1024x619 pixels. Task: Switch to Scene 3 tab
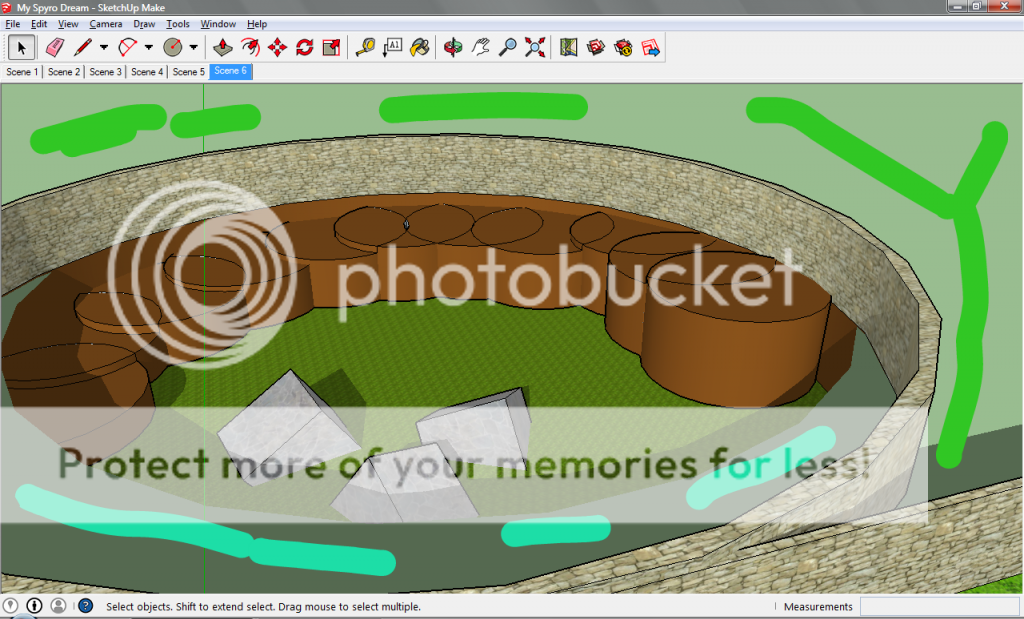[x=105, y=72]
